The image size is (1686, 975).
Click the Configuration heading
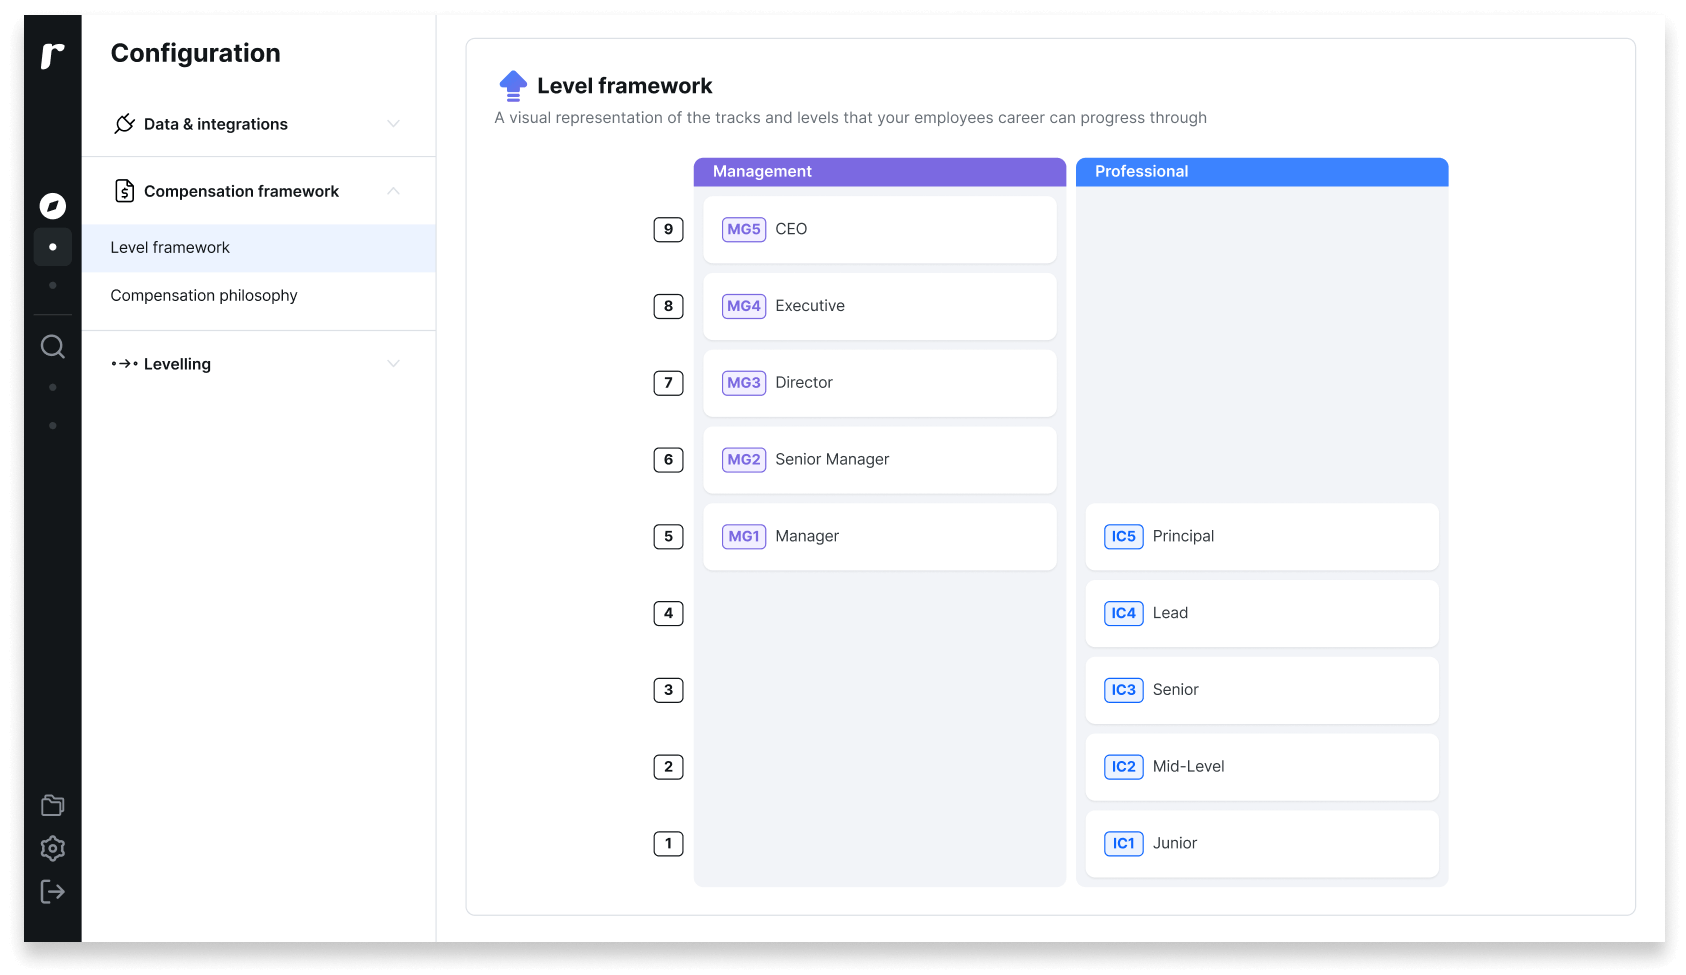[x=196, y=53]
